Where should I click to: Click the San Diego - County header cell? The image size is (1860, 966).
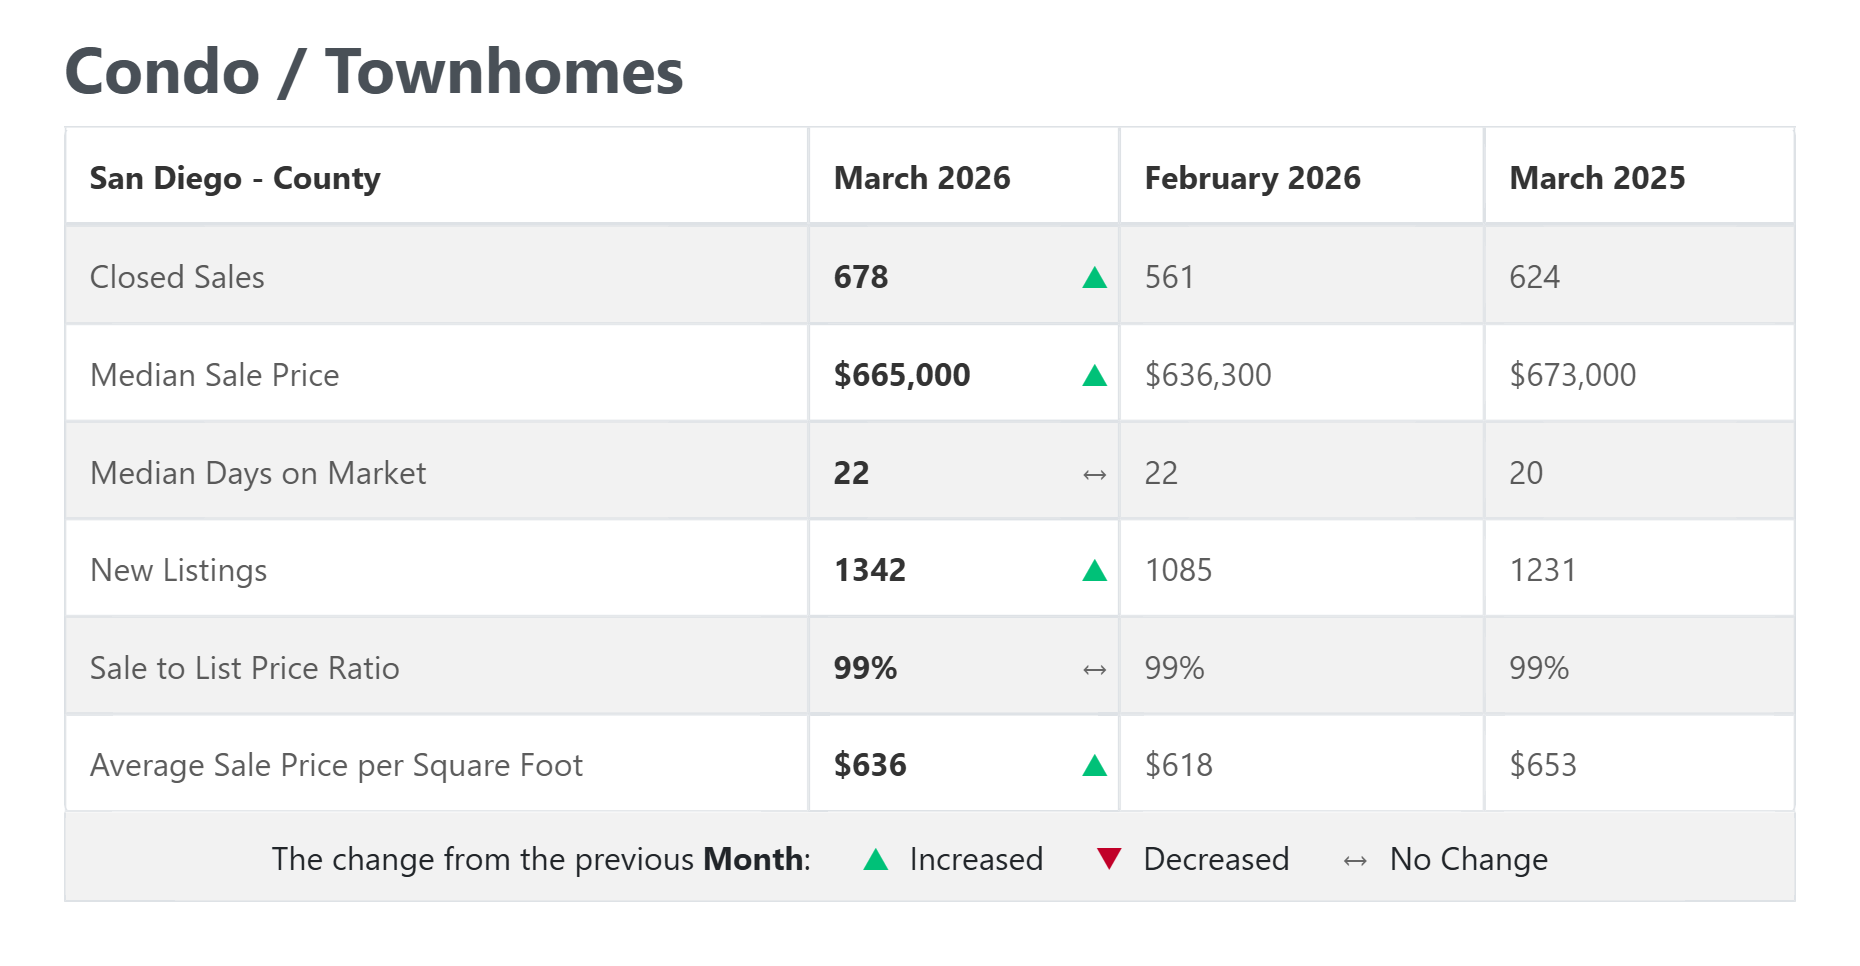tap(235, 178)
